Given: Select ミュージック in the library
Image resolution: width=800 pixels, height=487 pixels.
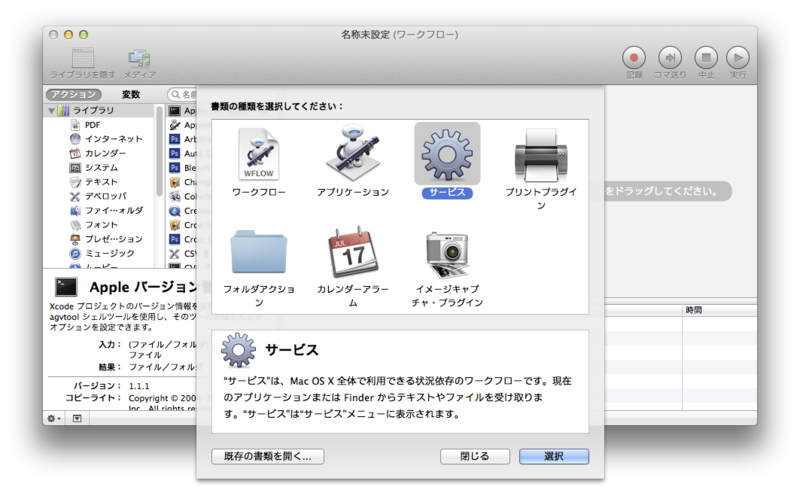Looking at the screenshot, I should tap(110, 253).
